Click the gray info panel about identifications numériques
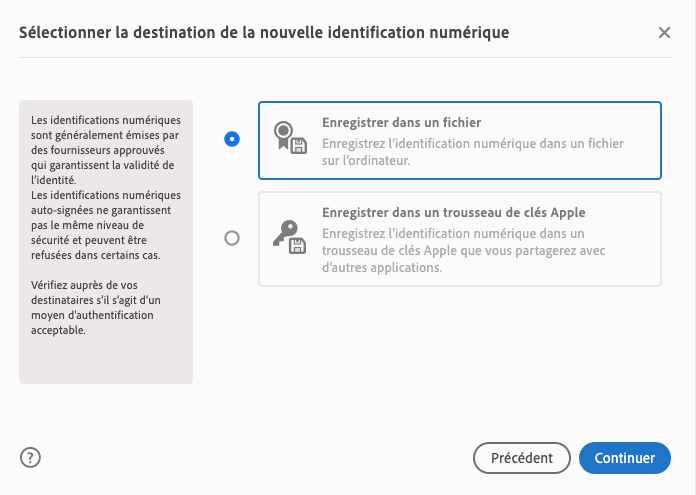The image size is (696, 495). 105,360
